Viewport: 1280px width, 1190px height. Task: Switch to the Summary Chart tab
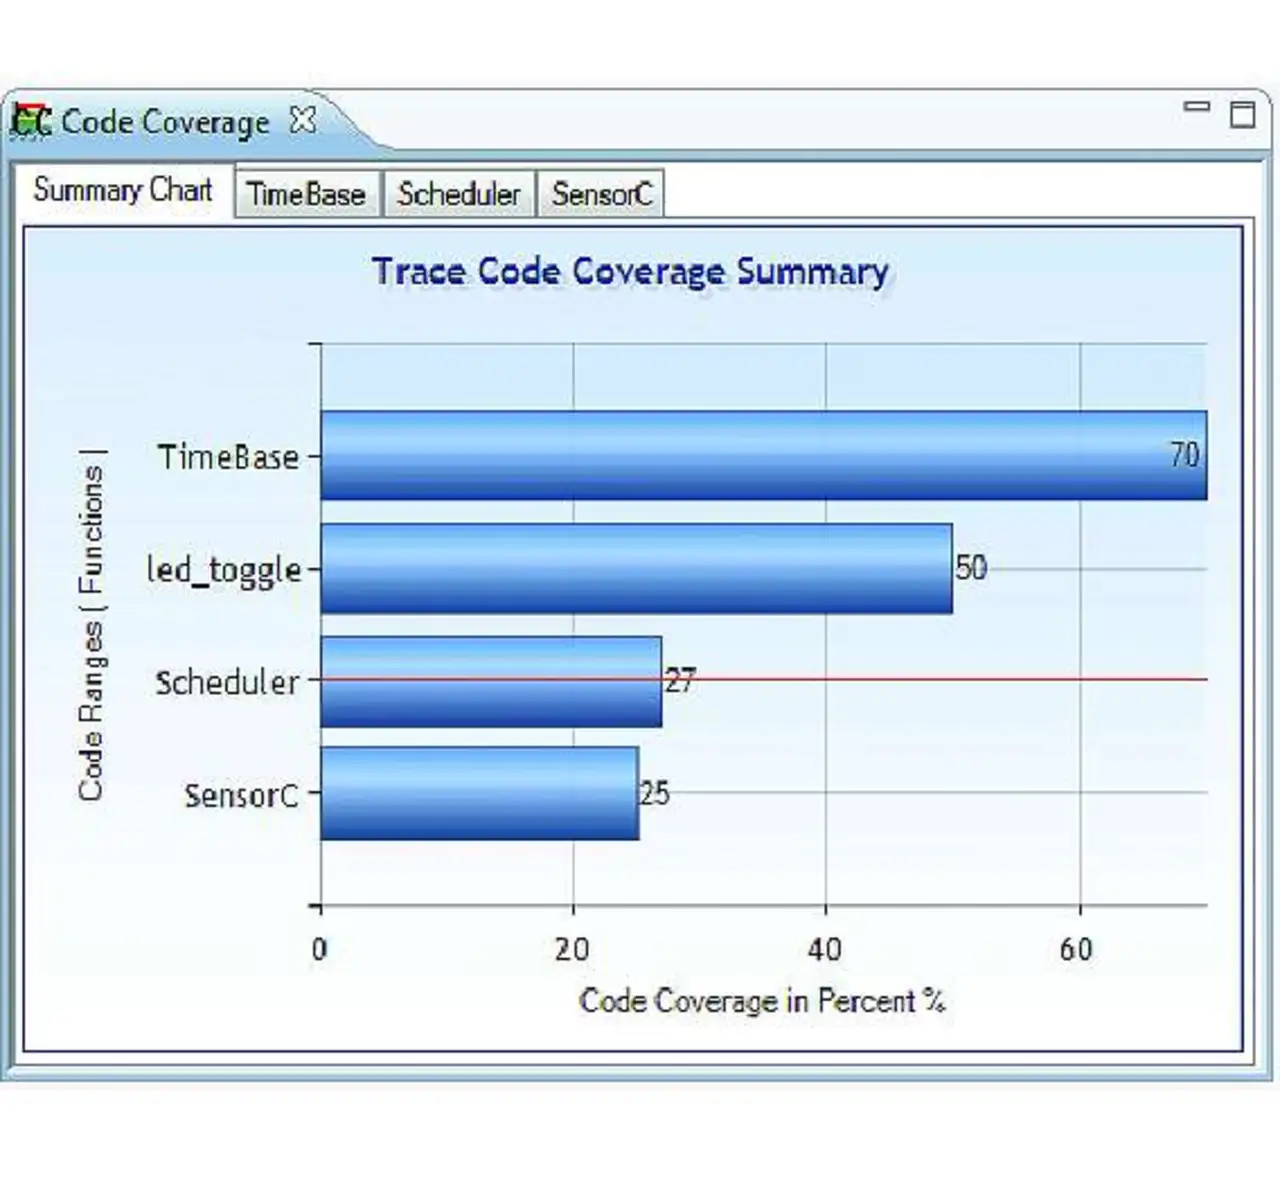click(x=122, y=190)
